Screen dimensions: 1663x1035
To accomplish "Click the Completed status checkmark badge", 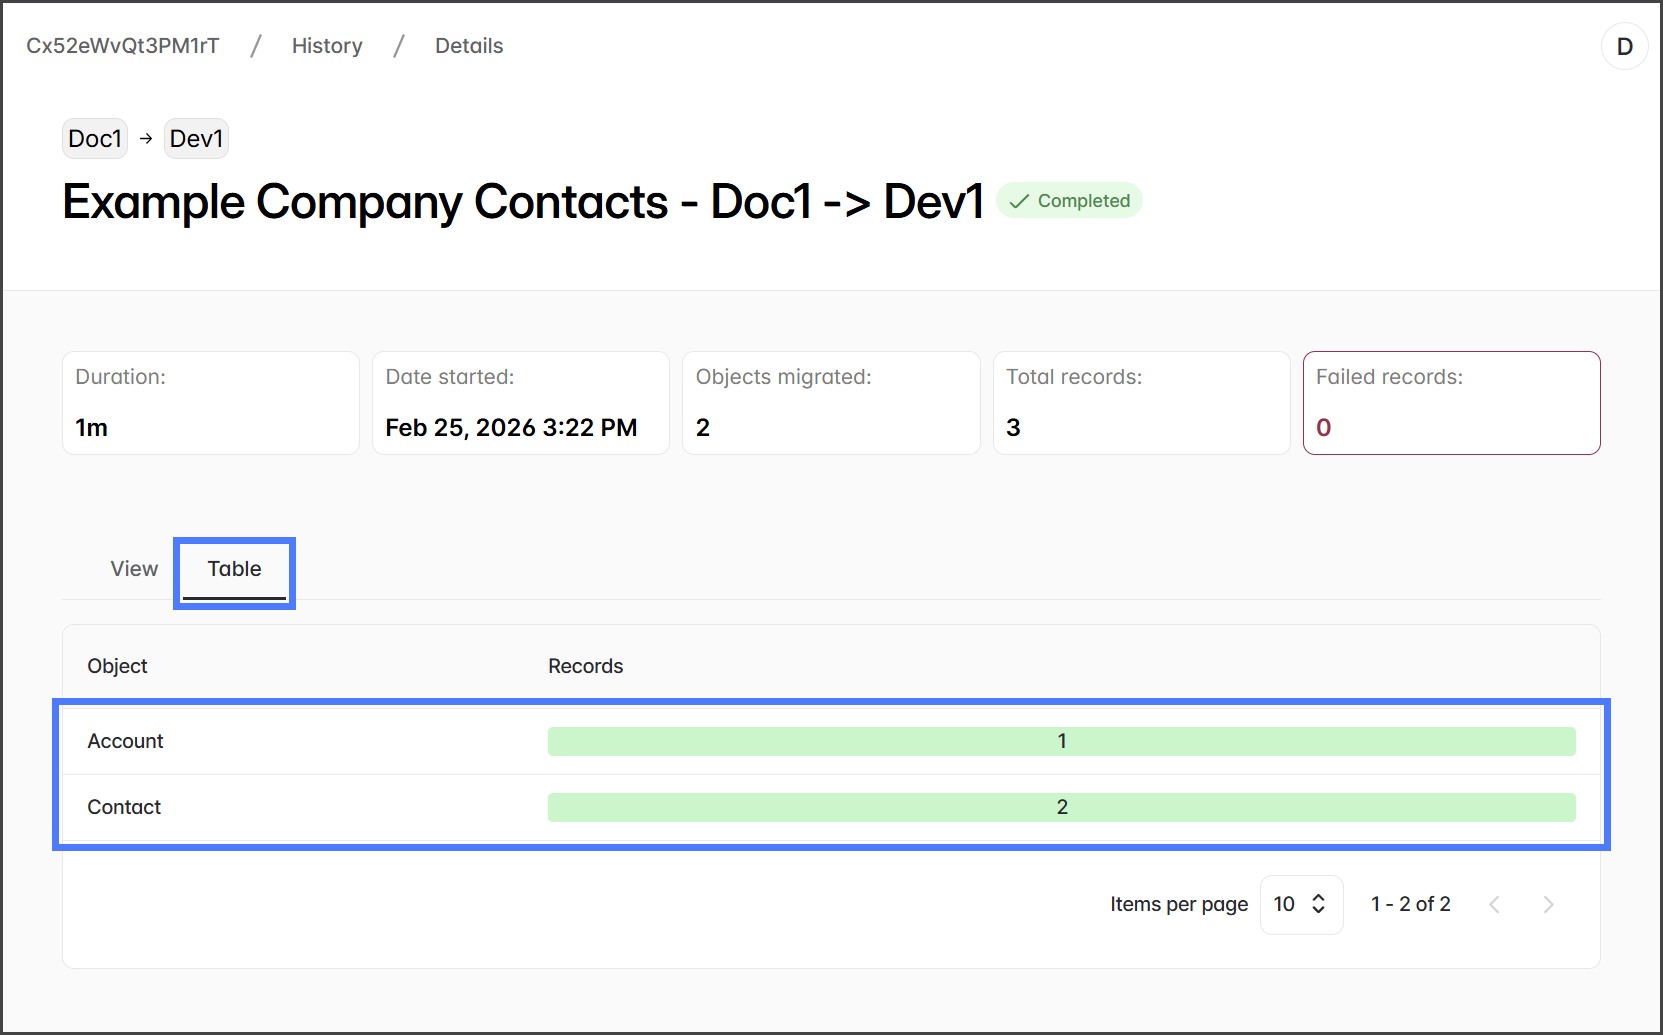I will [1069, 201].
